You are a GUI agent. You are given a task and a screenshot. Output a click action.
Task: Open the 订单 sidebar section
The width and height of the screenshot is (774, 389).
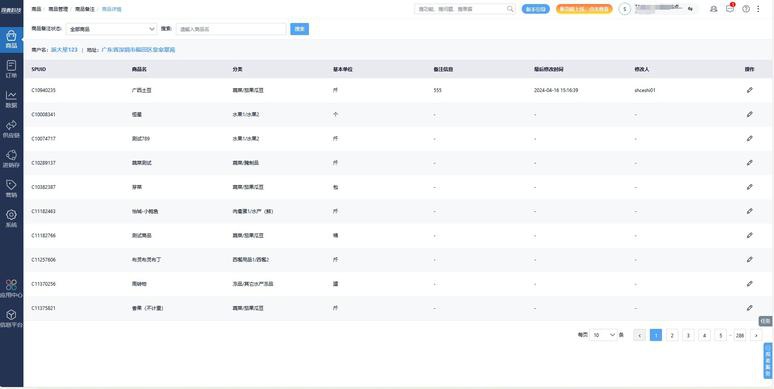pos(11,69)
